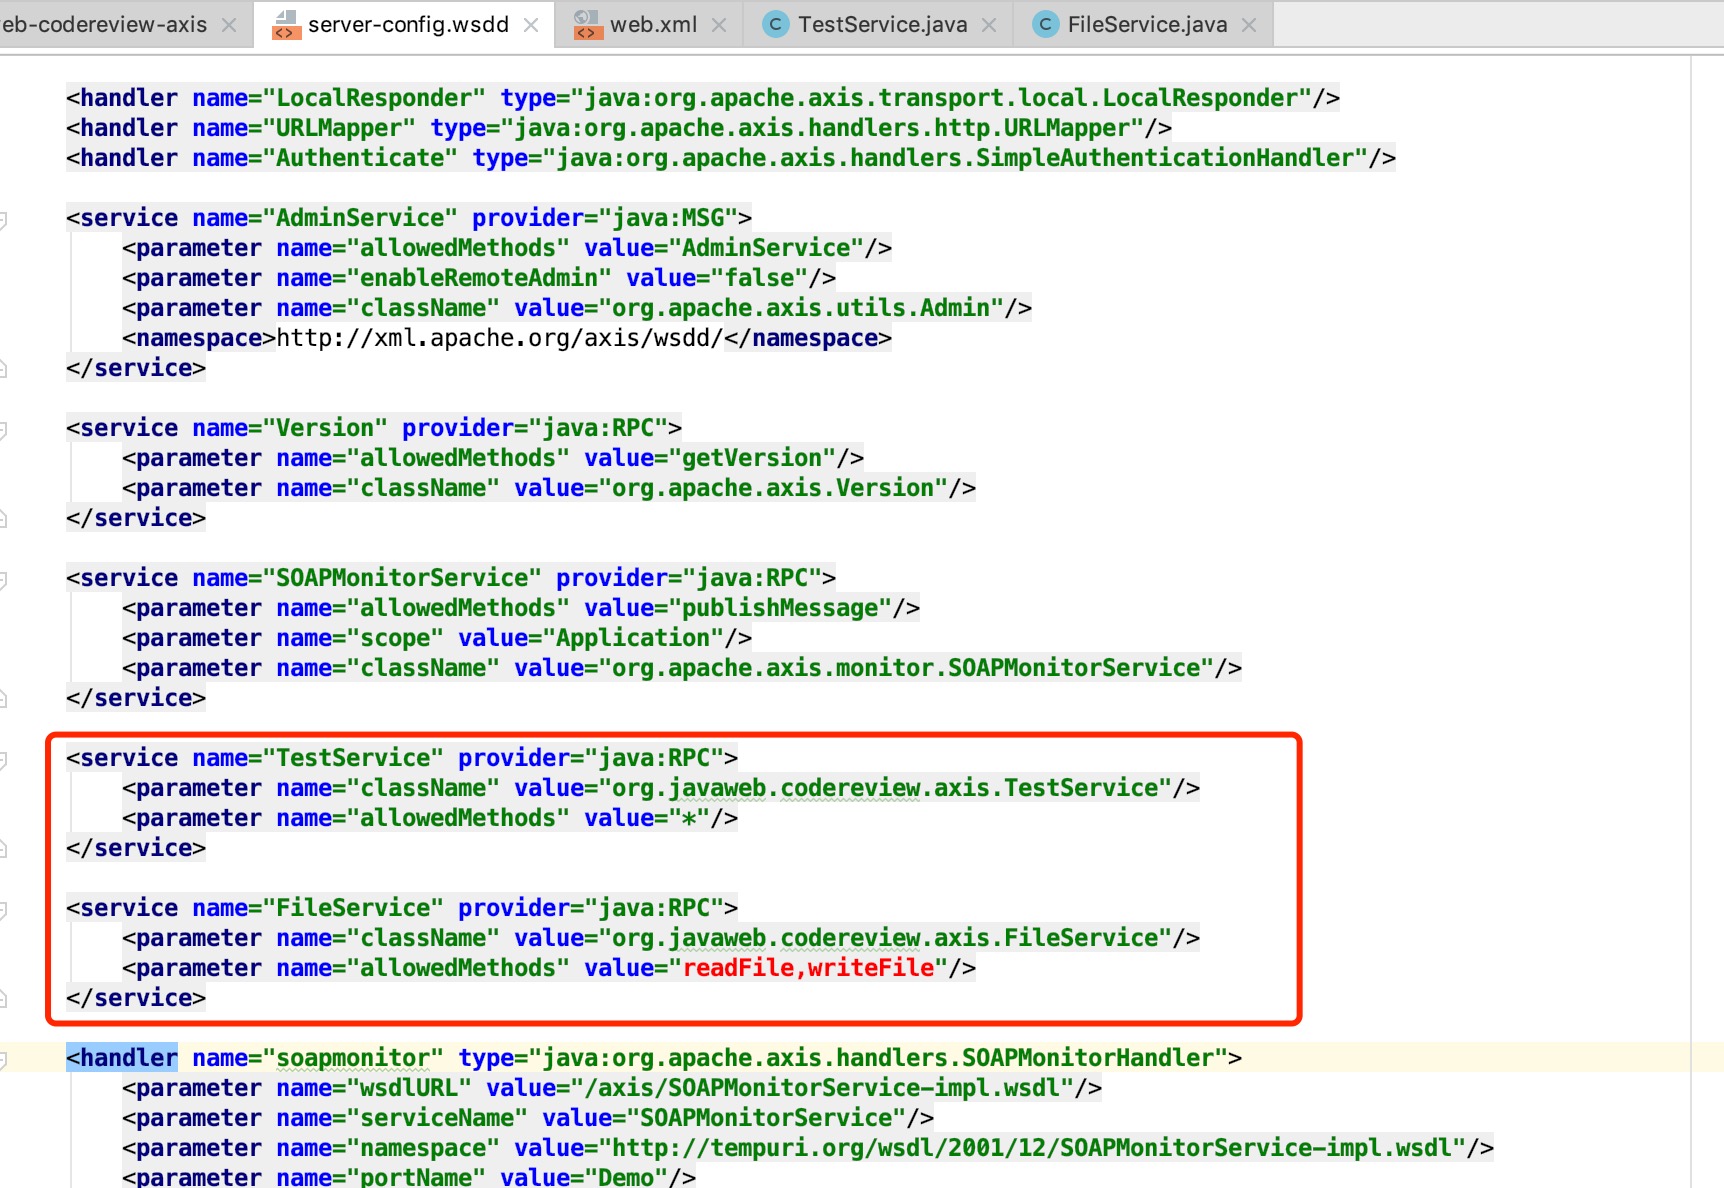The height and width of the screenshot is (1188, 1724).
Task: Click the FileService.java class icon
Action: click(1045, 25)
